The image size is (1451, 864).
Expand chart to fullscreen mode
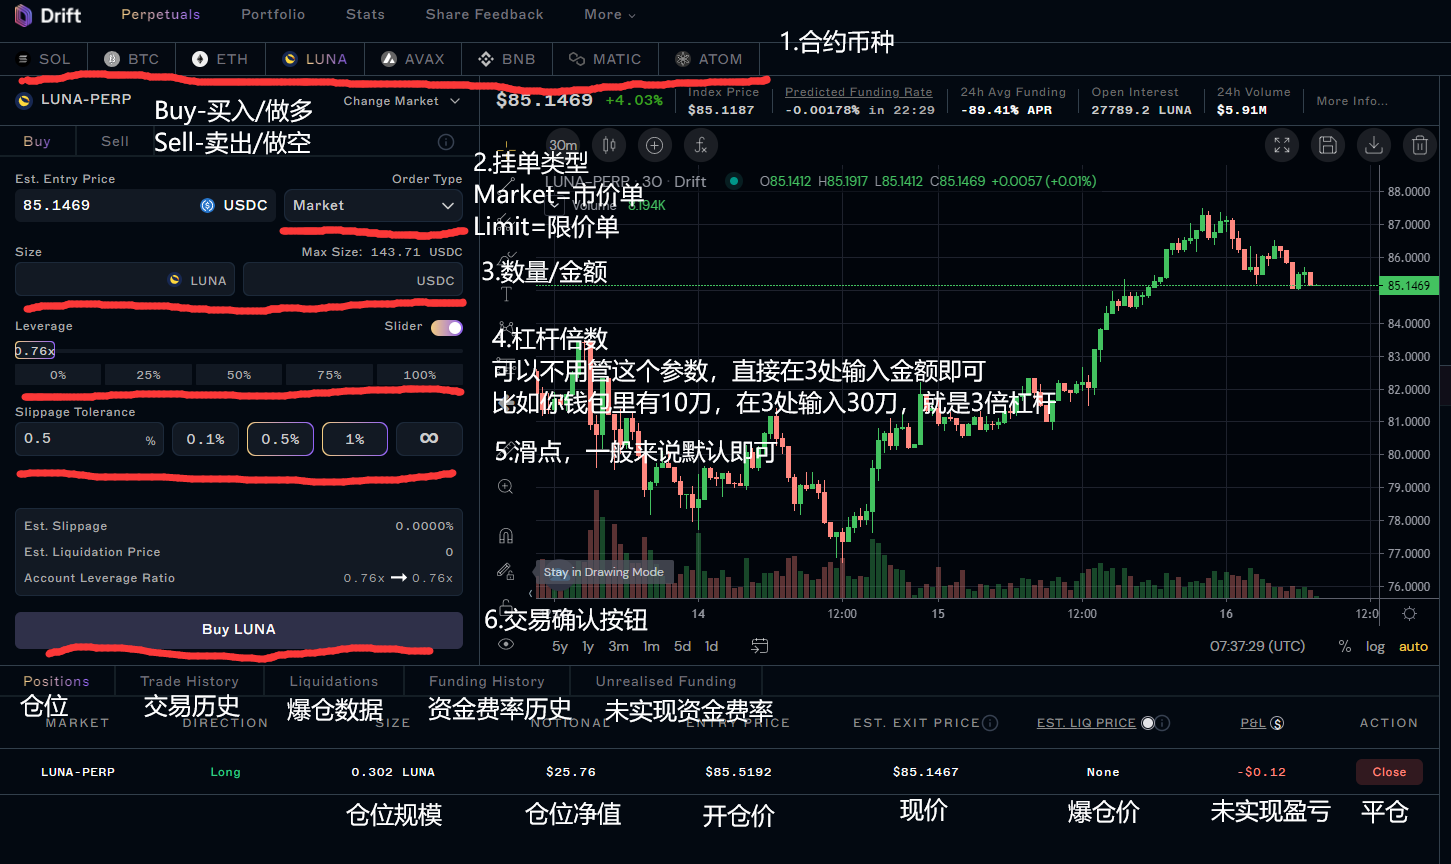pos(1282,145)
